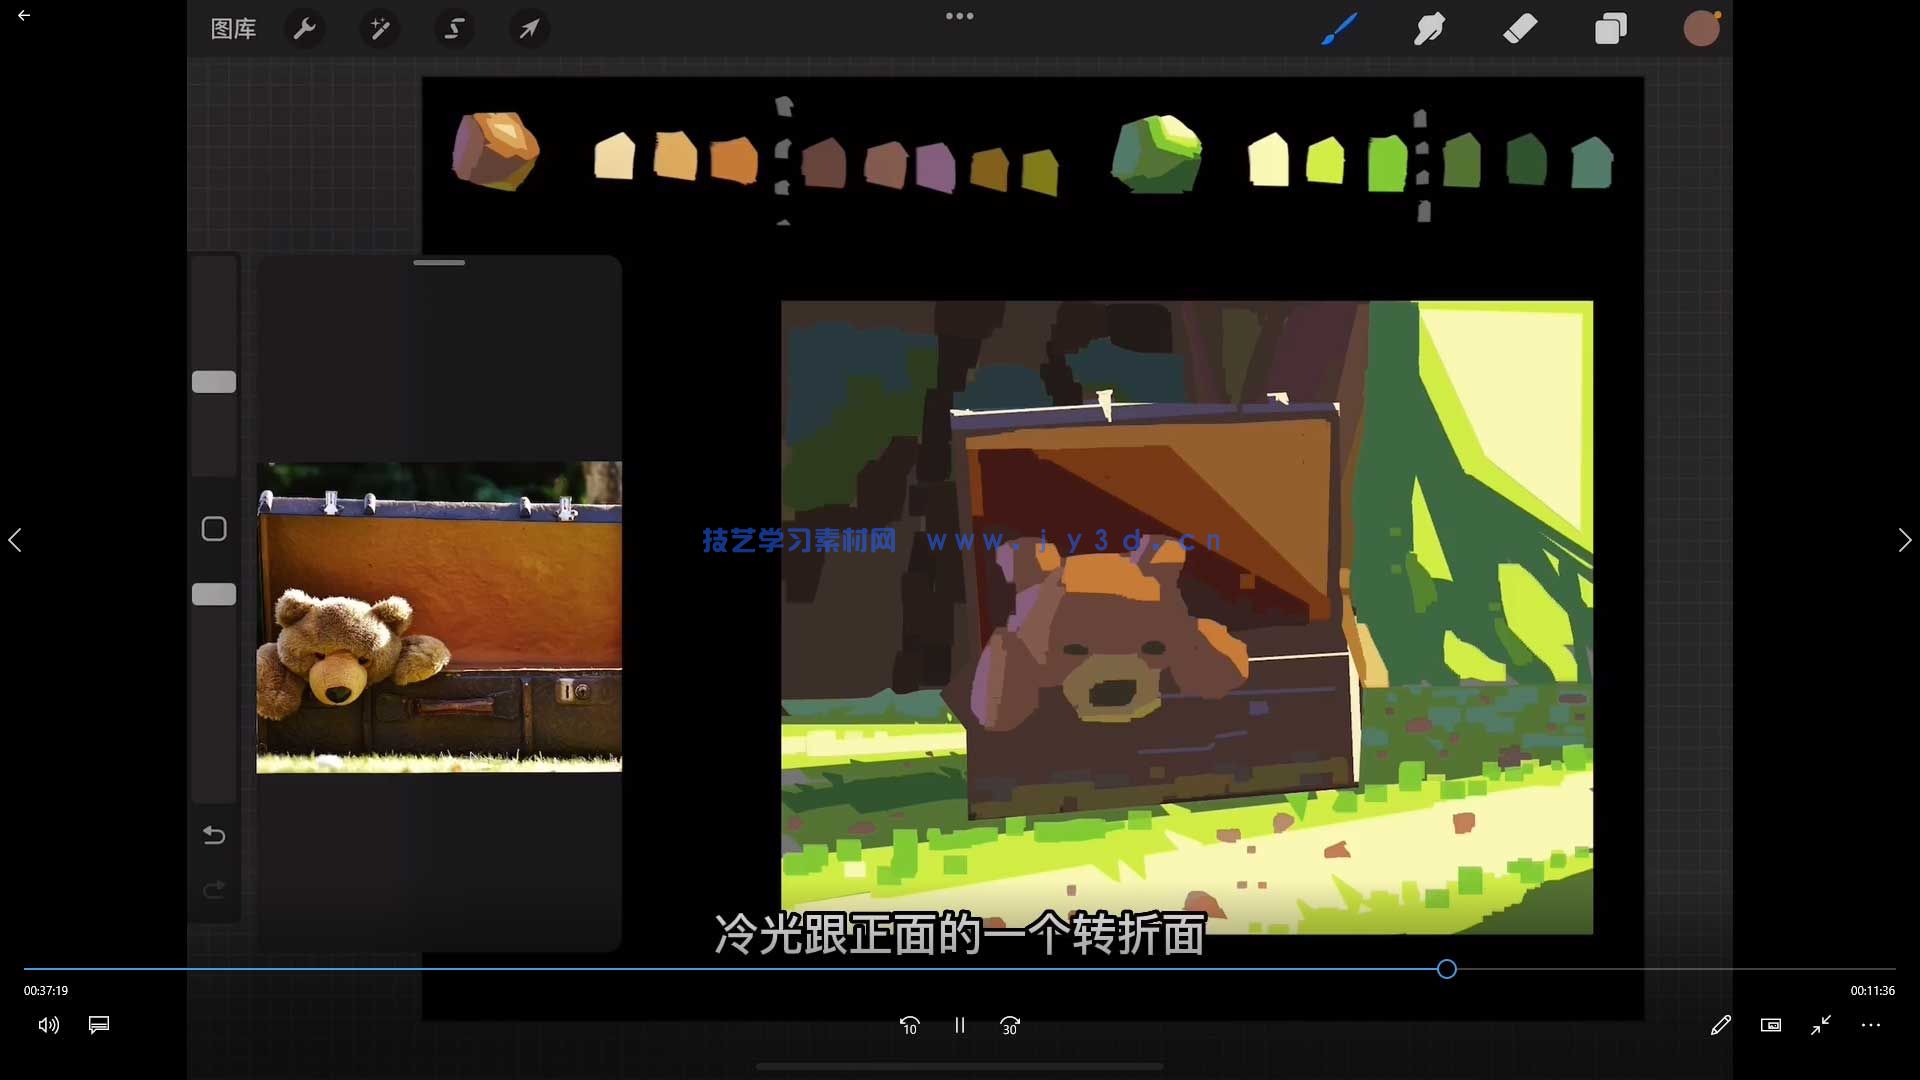
Task: Select the Smudge tool
Action: click(1429, 29)
